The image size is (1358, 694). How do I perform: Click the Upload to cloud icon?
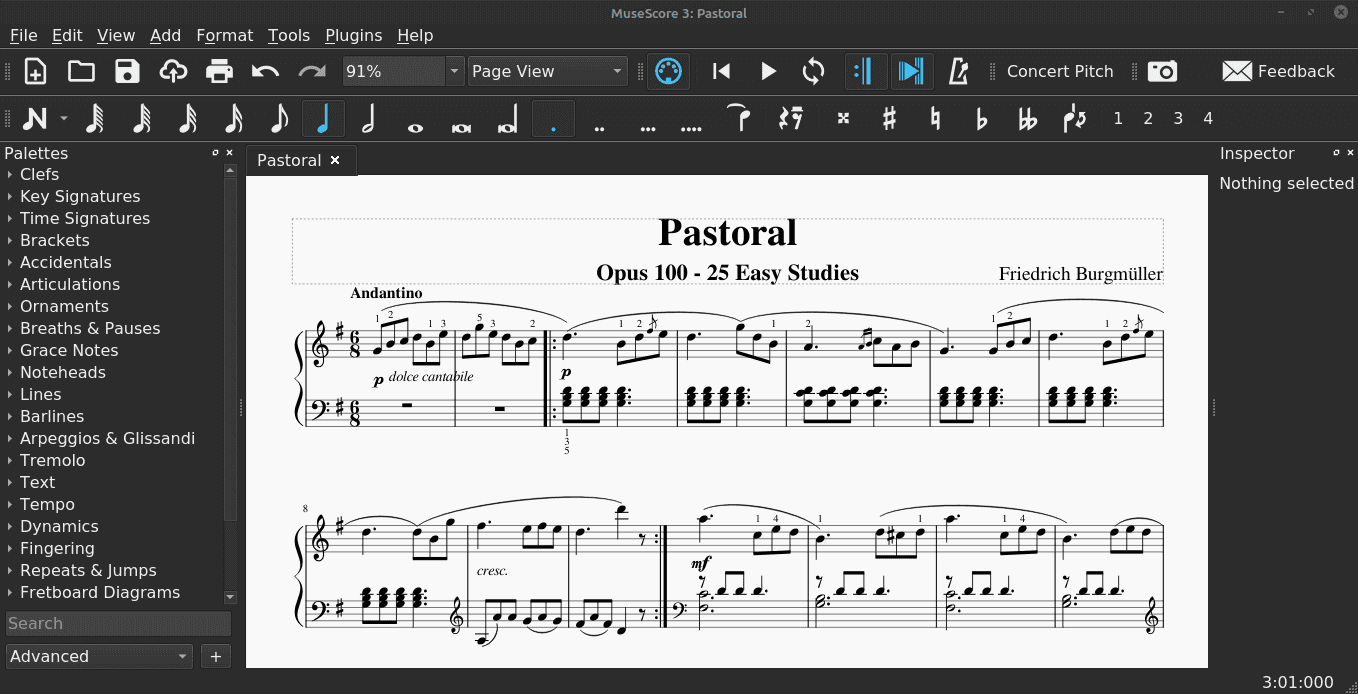click(x=173, y=71)
